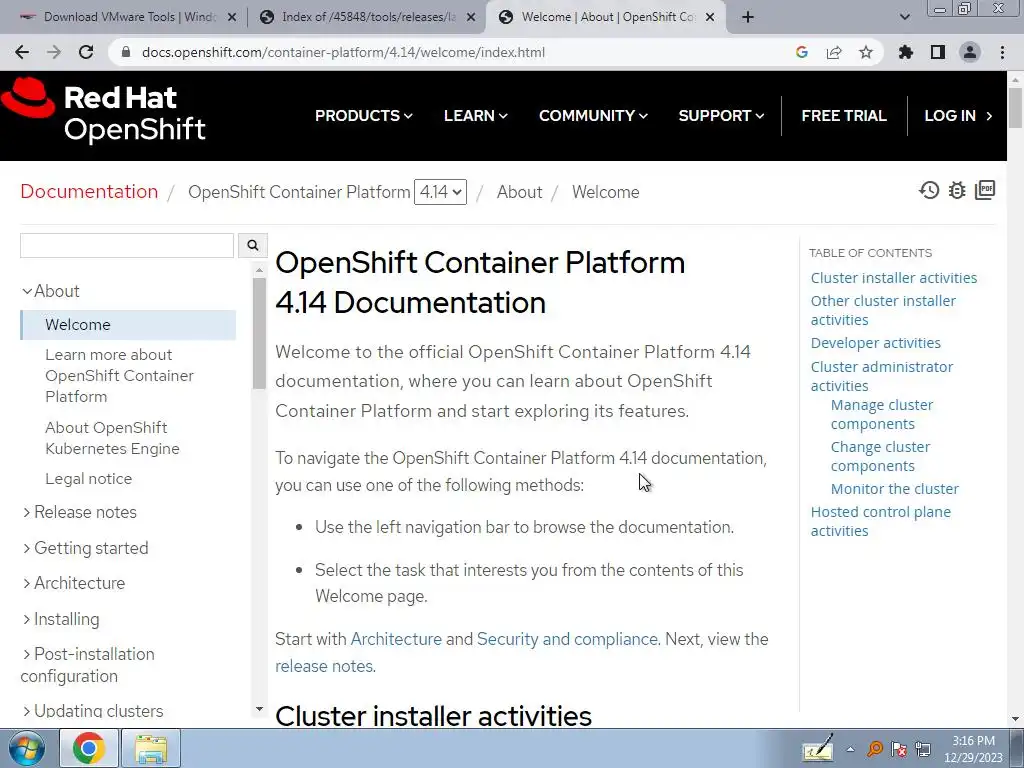Image resolution: width=1024 pixels, height=768 pixels.
Task: Jump to Hosted control plane activities
Action: [x=881, y=521]
